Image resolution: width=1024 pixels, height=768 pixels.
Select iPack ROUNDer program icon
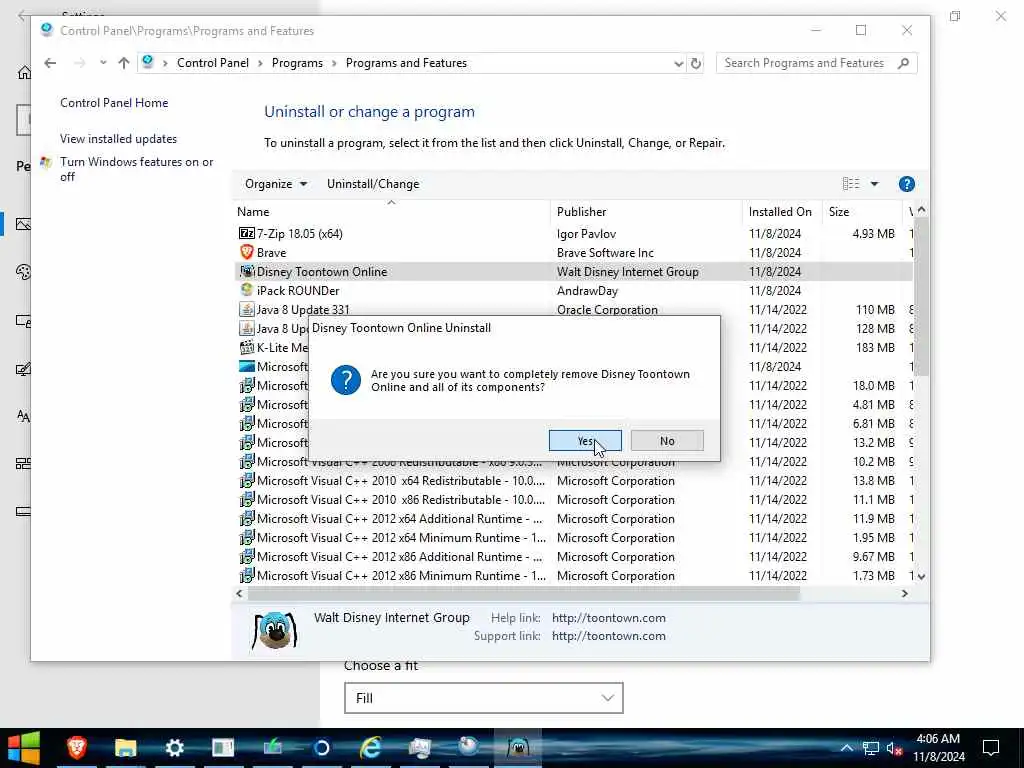[x=246, y=290]
